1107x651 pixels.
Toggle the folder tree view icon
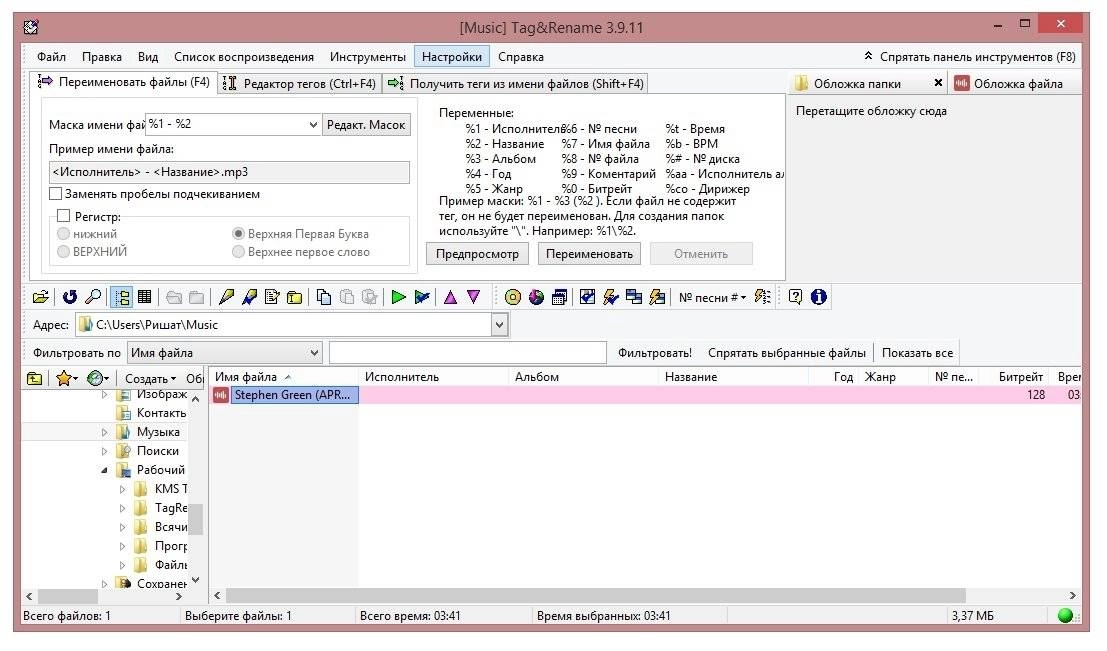121,297
